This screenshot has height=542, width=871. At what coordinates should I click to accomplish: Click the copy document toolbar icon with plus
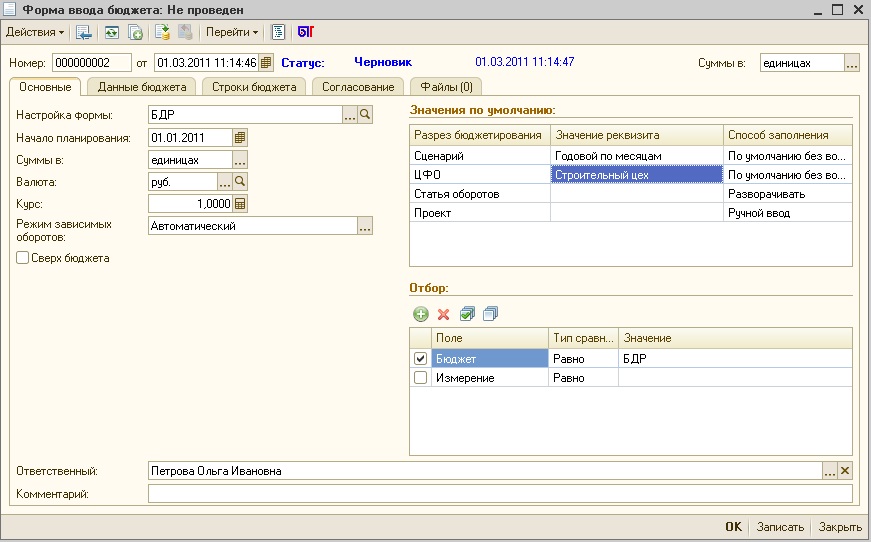136,32
